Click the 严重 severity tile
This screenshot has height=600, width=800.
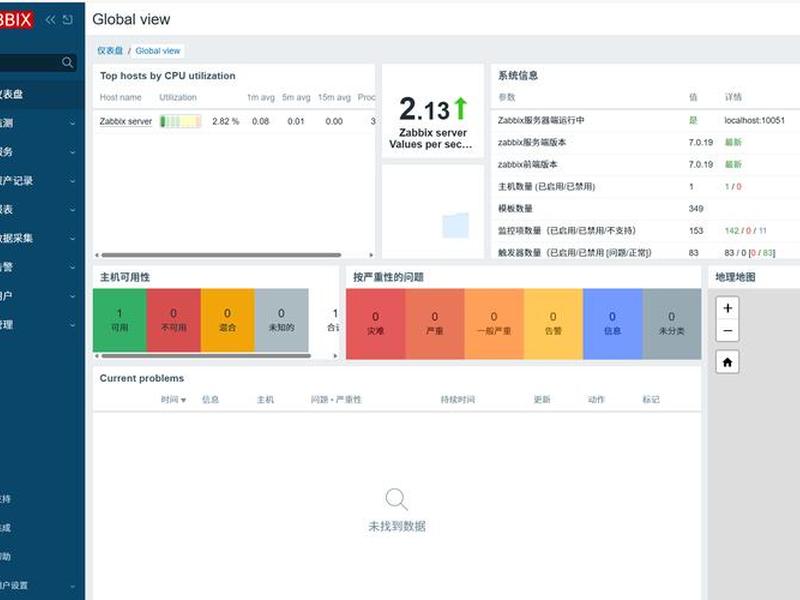click(435, 324)
